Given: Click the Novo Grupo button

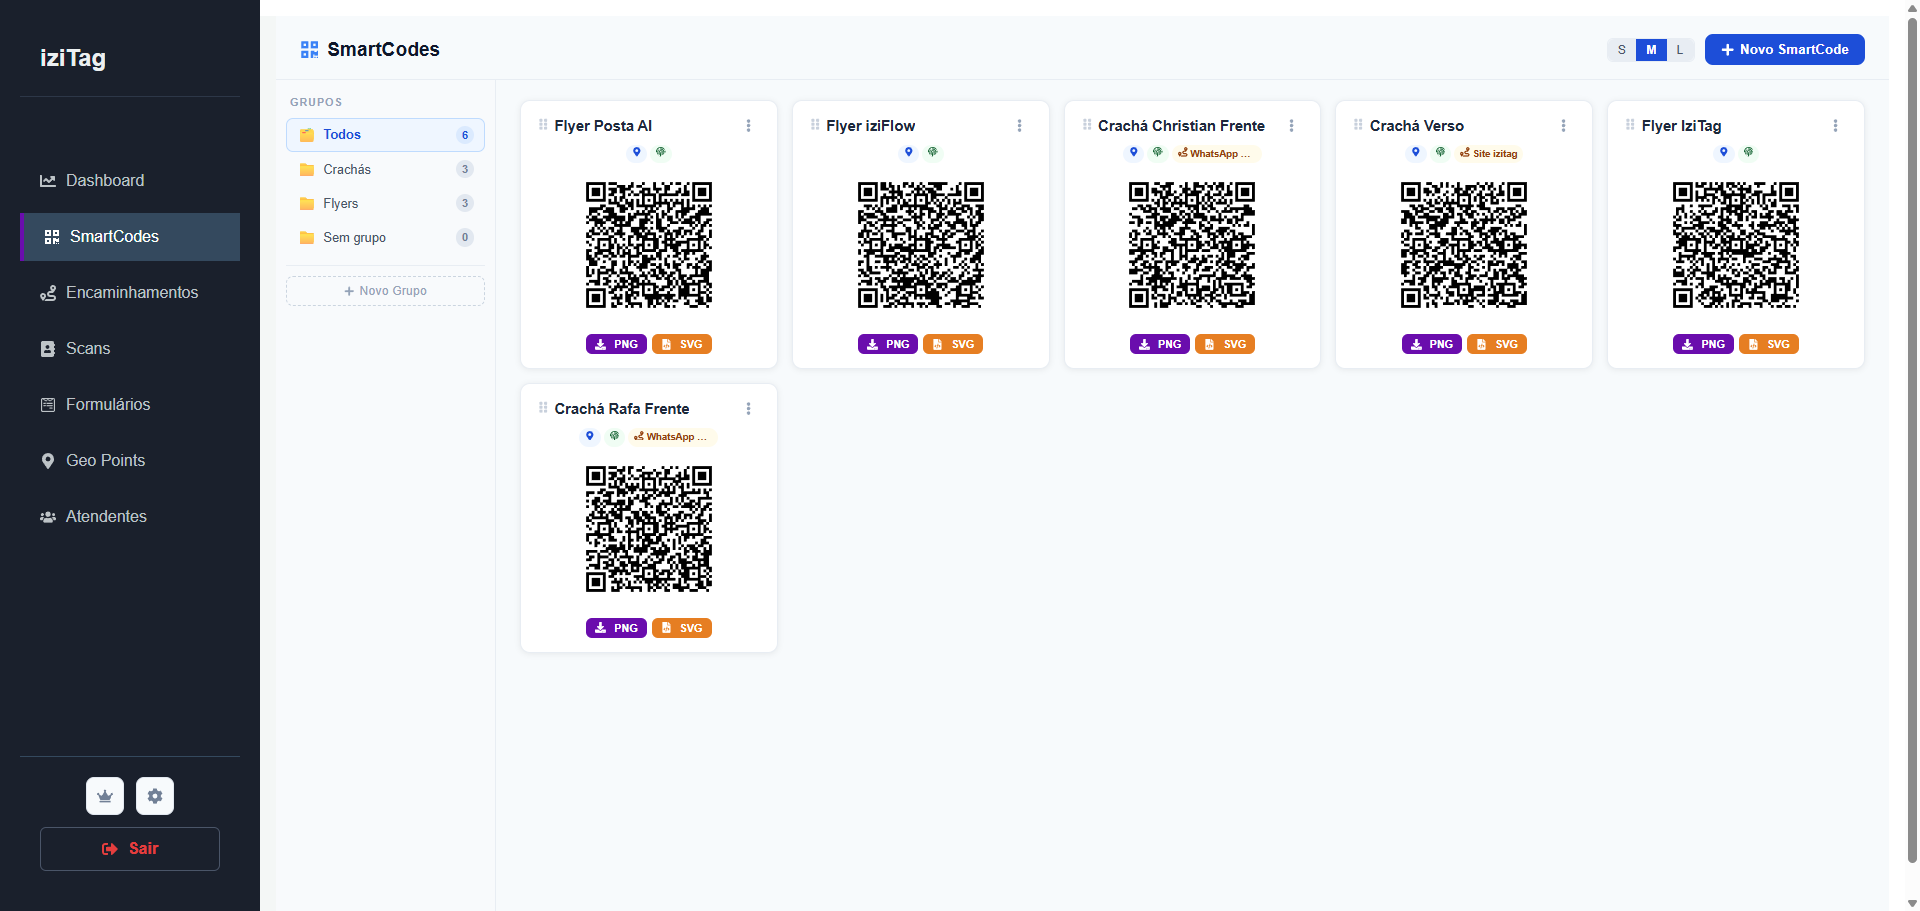Looking at the screenshot, I should pyautogui.click(x=385, y=291).
